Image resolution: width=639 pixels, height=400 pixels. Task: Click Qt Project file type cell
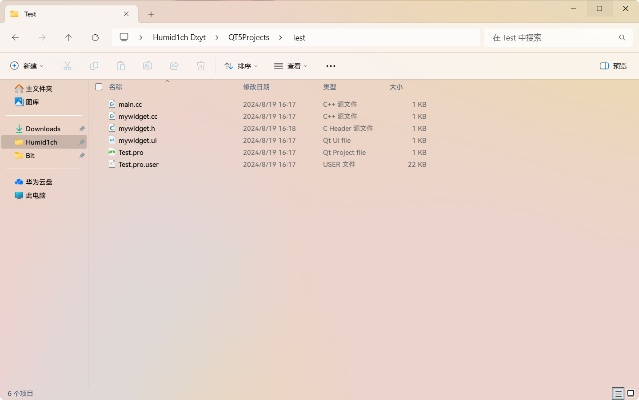344,152
